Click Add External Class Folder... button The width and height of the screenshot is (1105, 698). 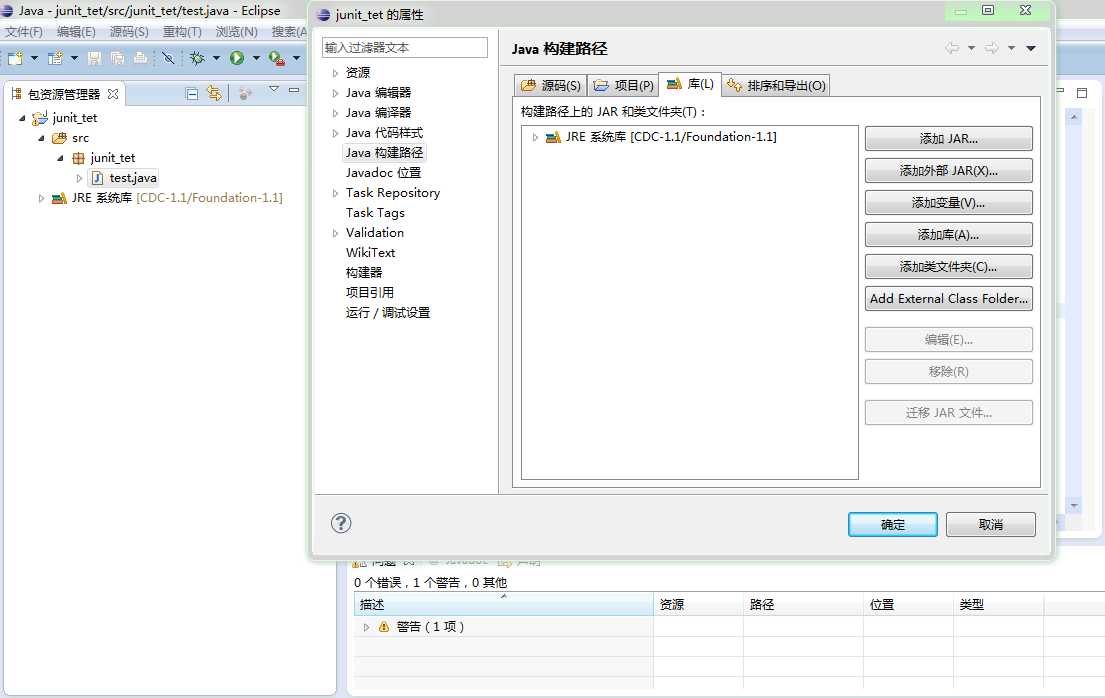[949, 298]
